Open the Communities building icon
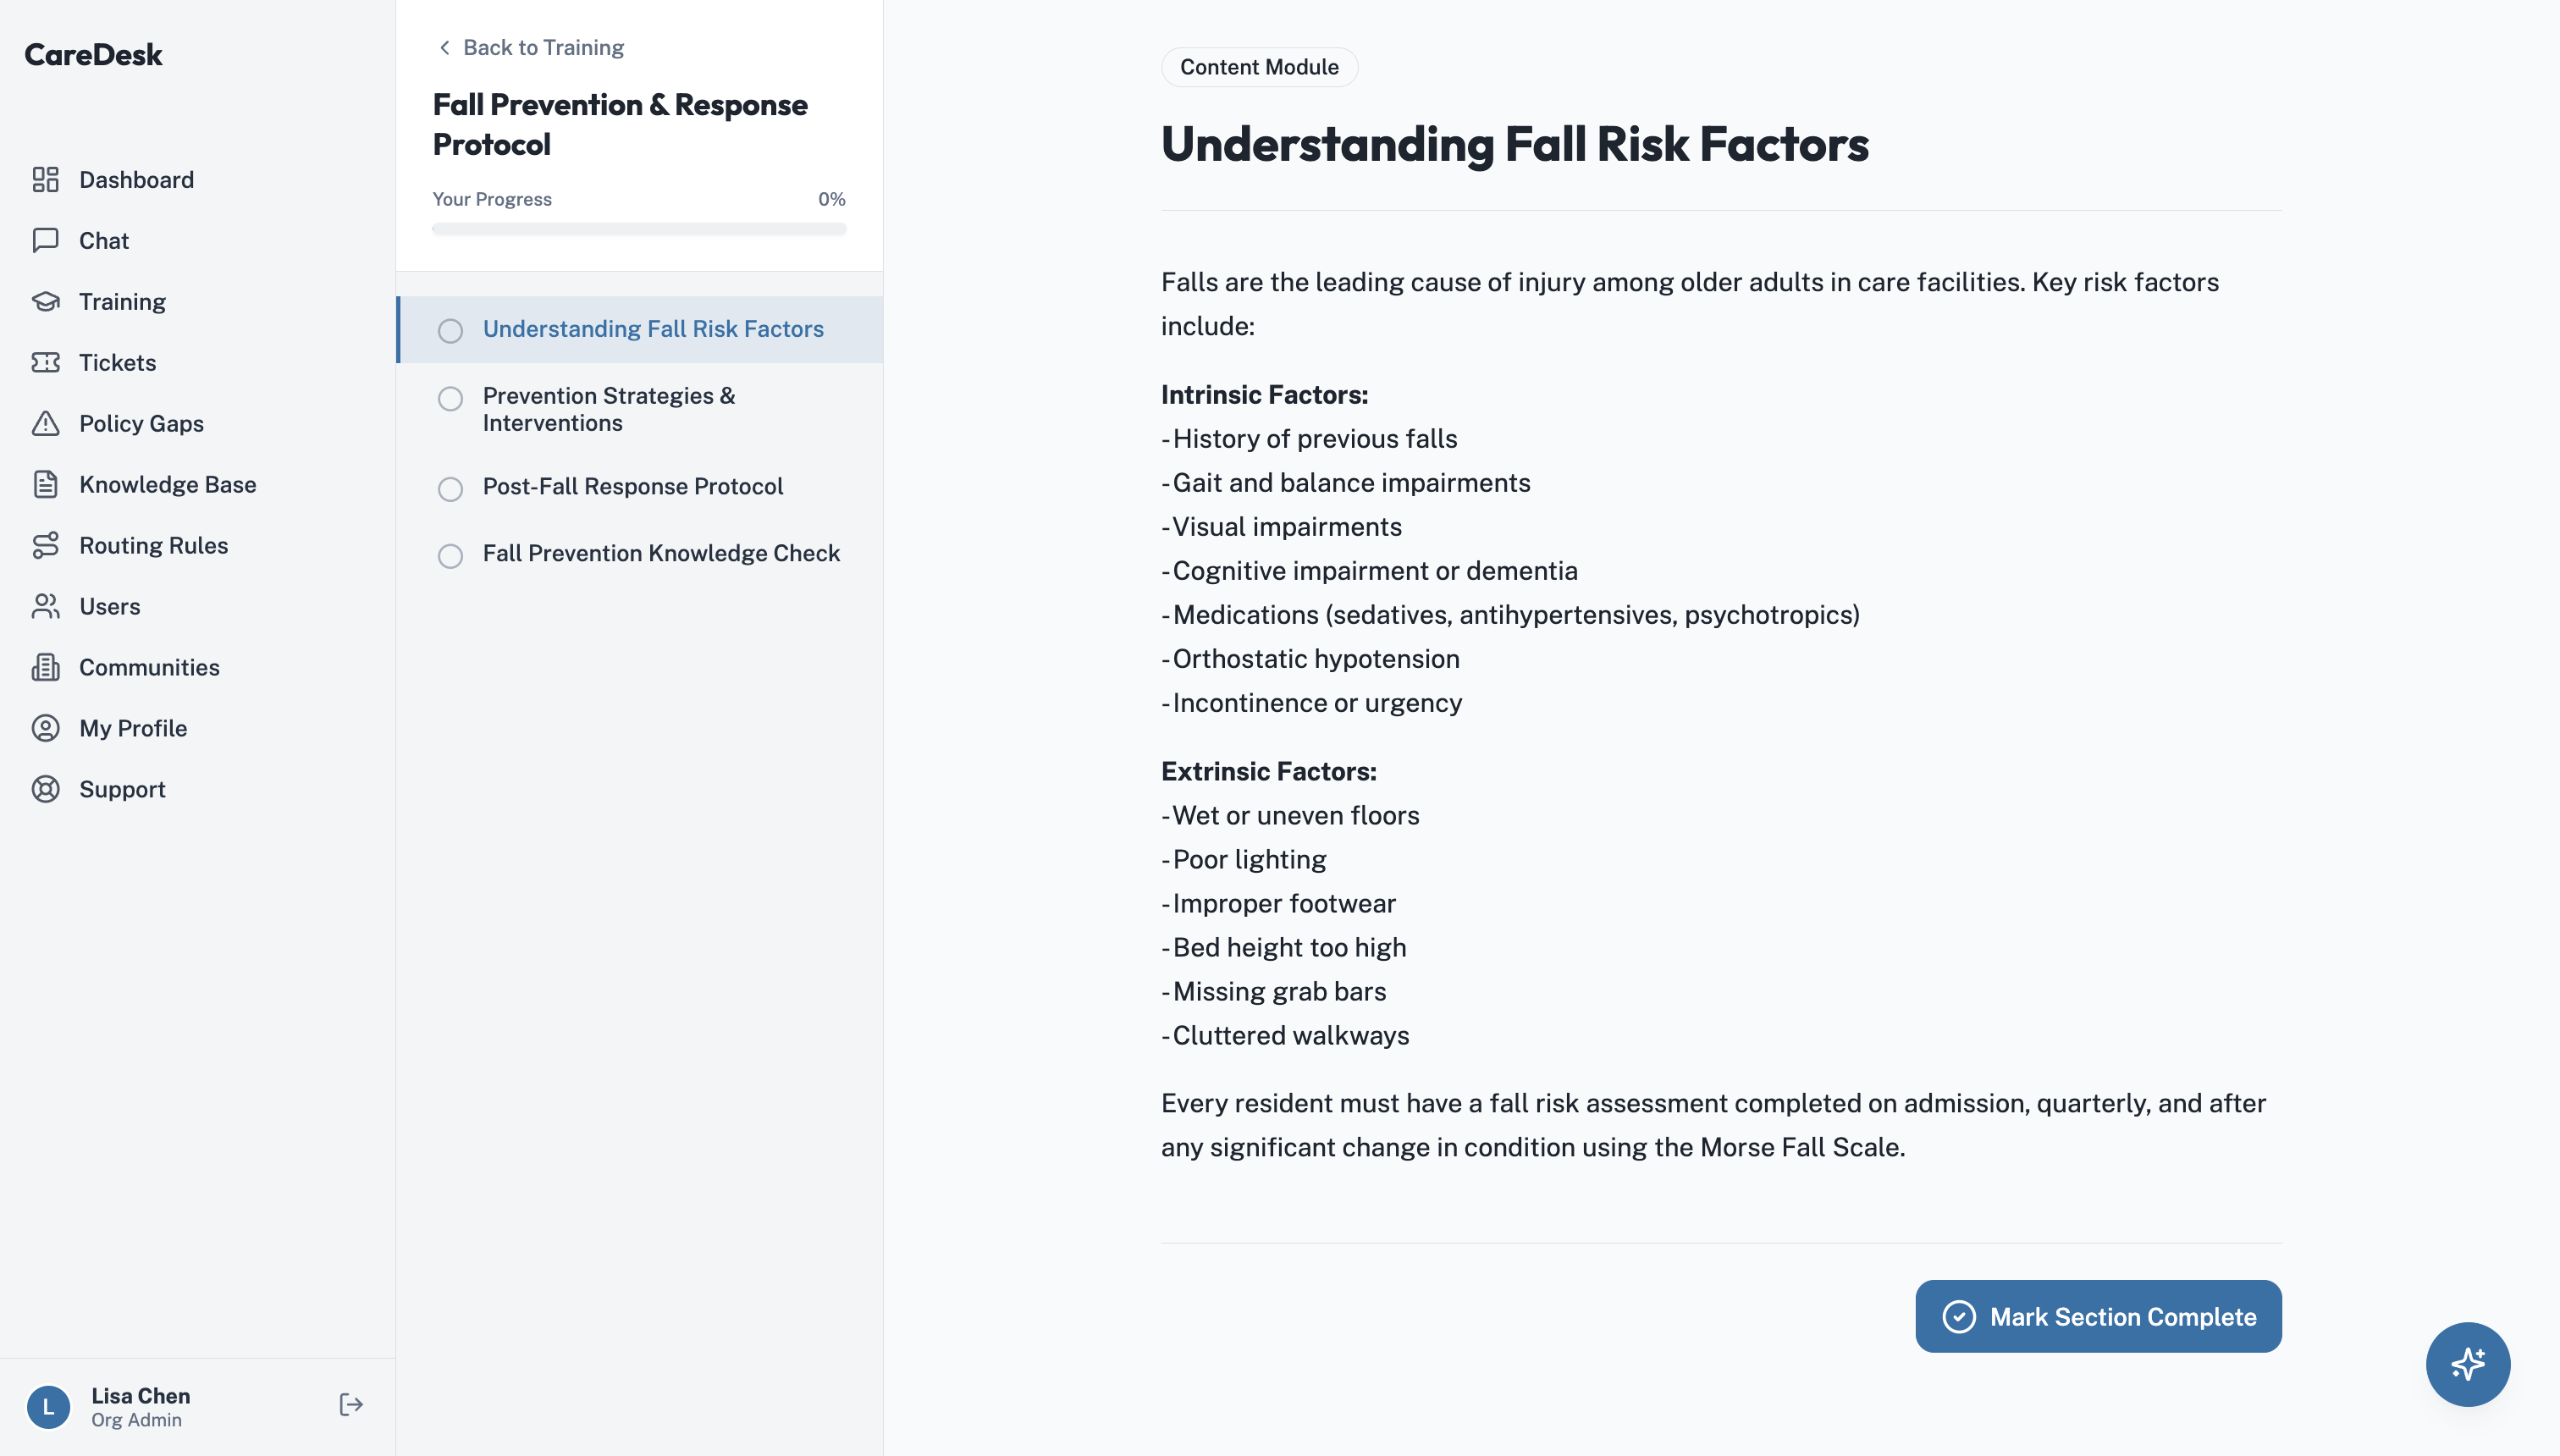 click(45, 668)
